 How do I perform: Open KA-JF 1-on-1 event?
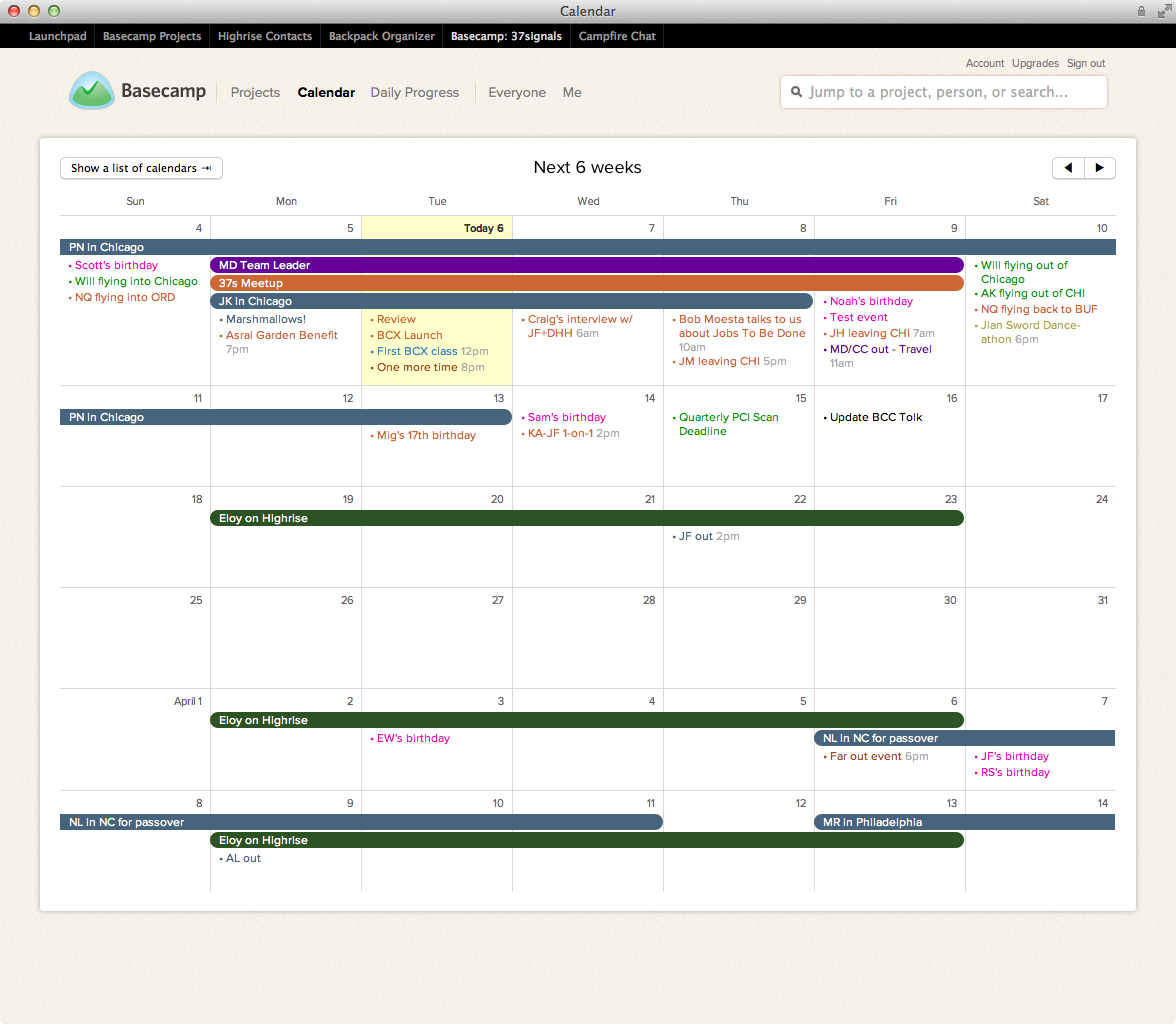[x=573, y=433]
